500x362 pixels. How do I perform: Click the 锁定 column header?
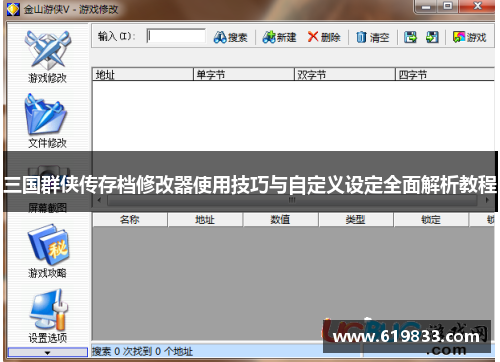click(431, 220)
